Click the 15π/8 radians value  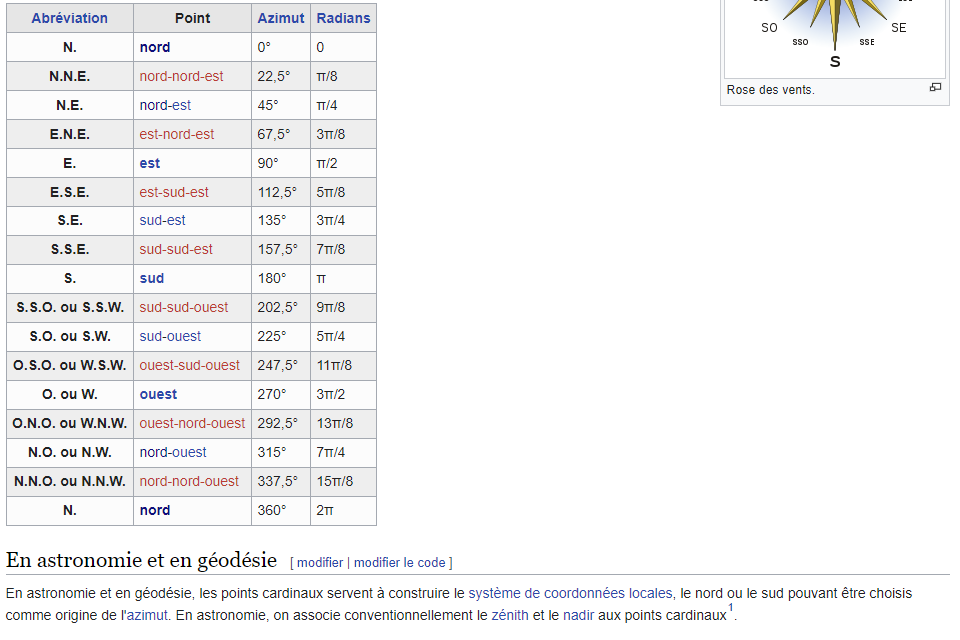click(335, 481)
